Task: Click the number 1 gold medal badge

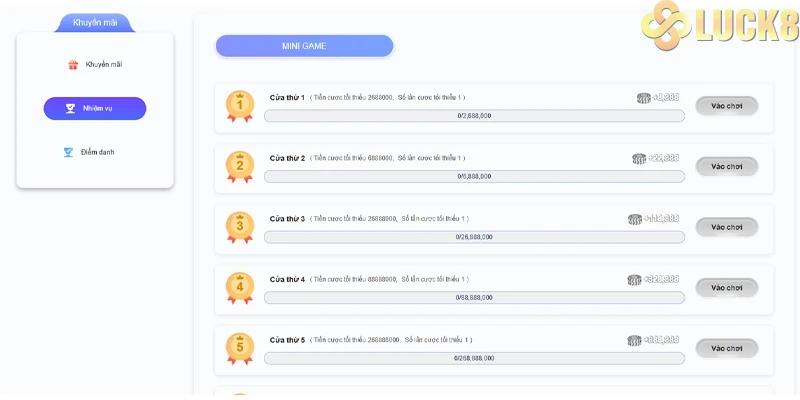Action: 240,105
